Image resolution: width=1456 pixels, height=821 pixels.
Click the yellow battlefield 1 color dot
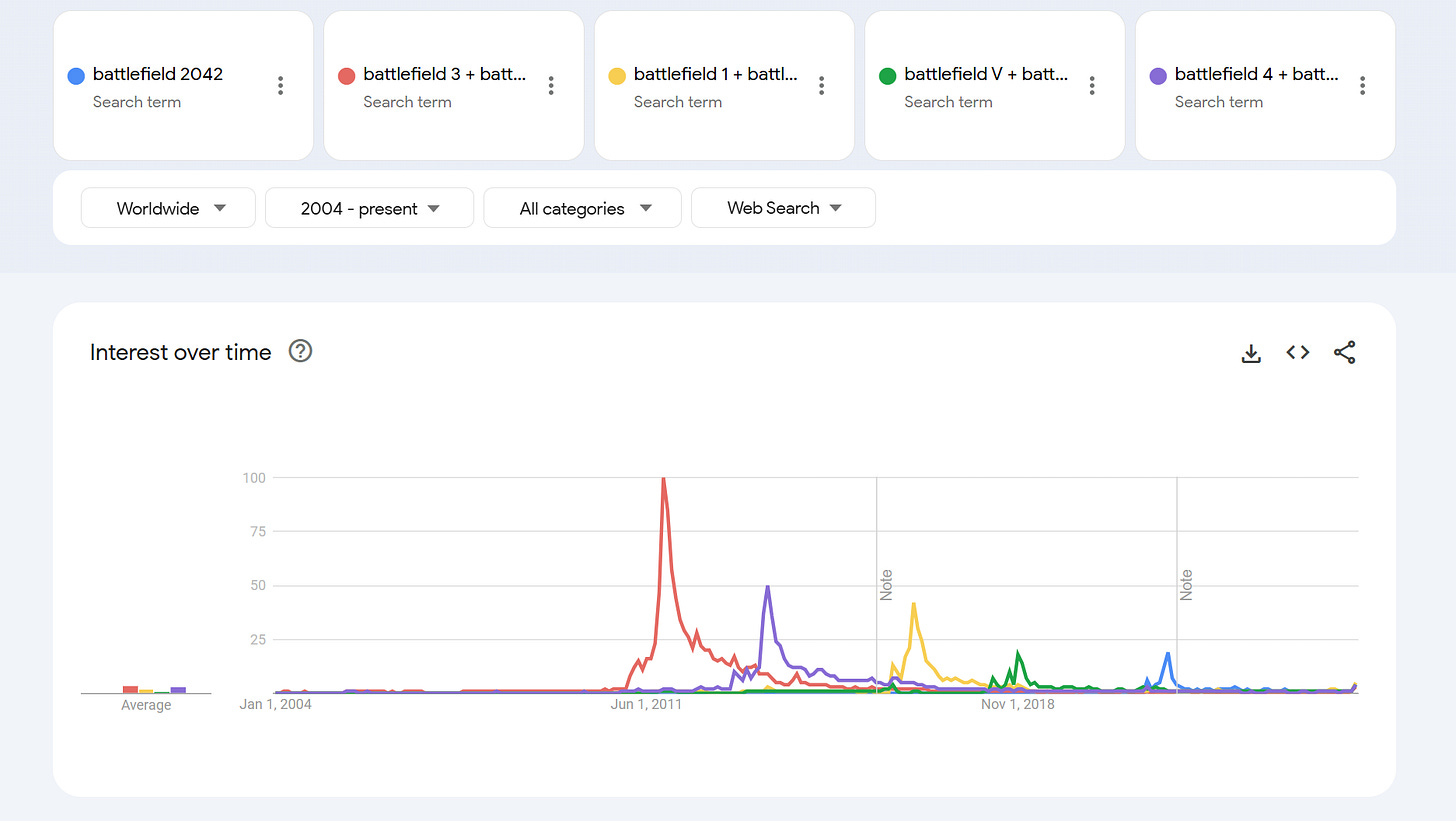tap(617, 75)
